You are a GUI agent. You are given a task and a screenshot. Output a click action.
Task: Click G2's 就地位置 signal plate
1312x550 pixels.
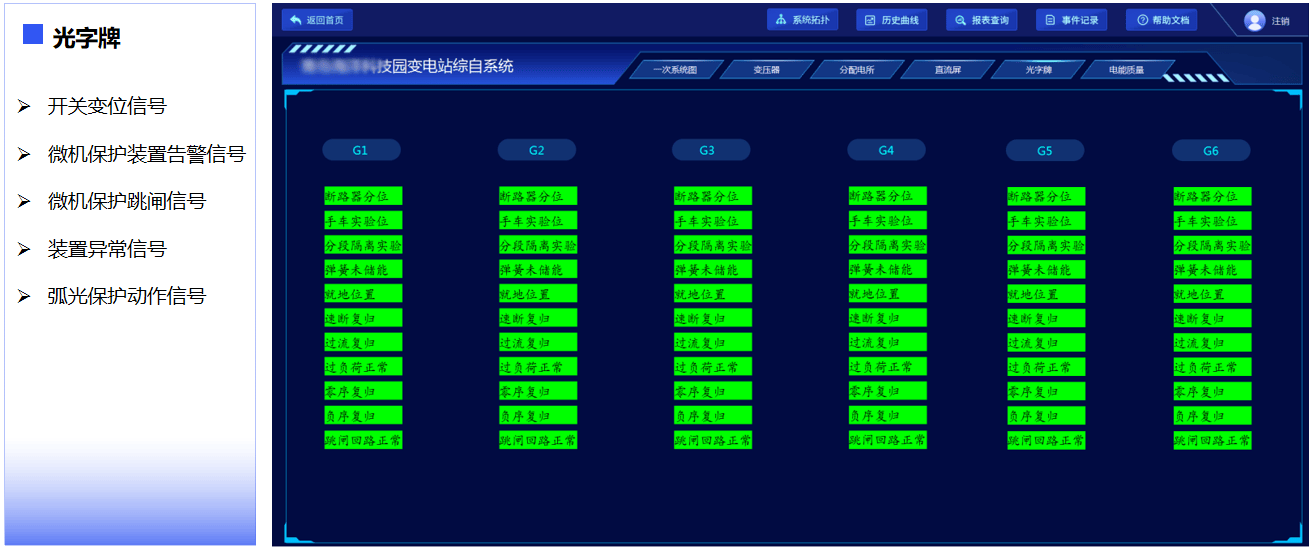[x=538, y=294]
